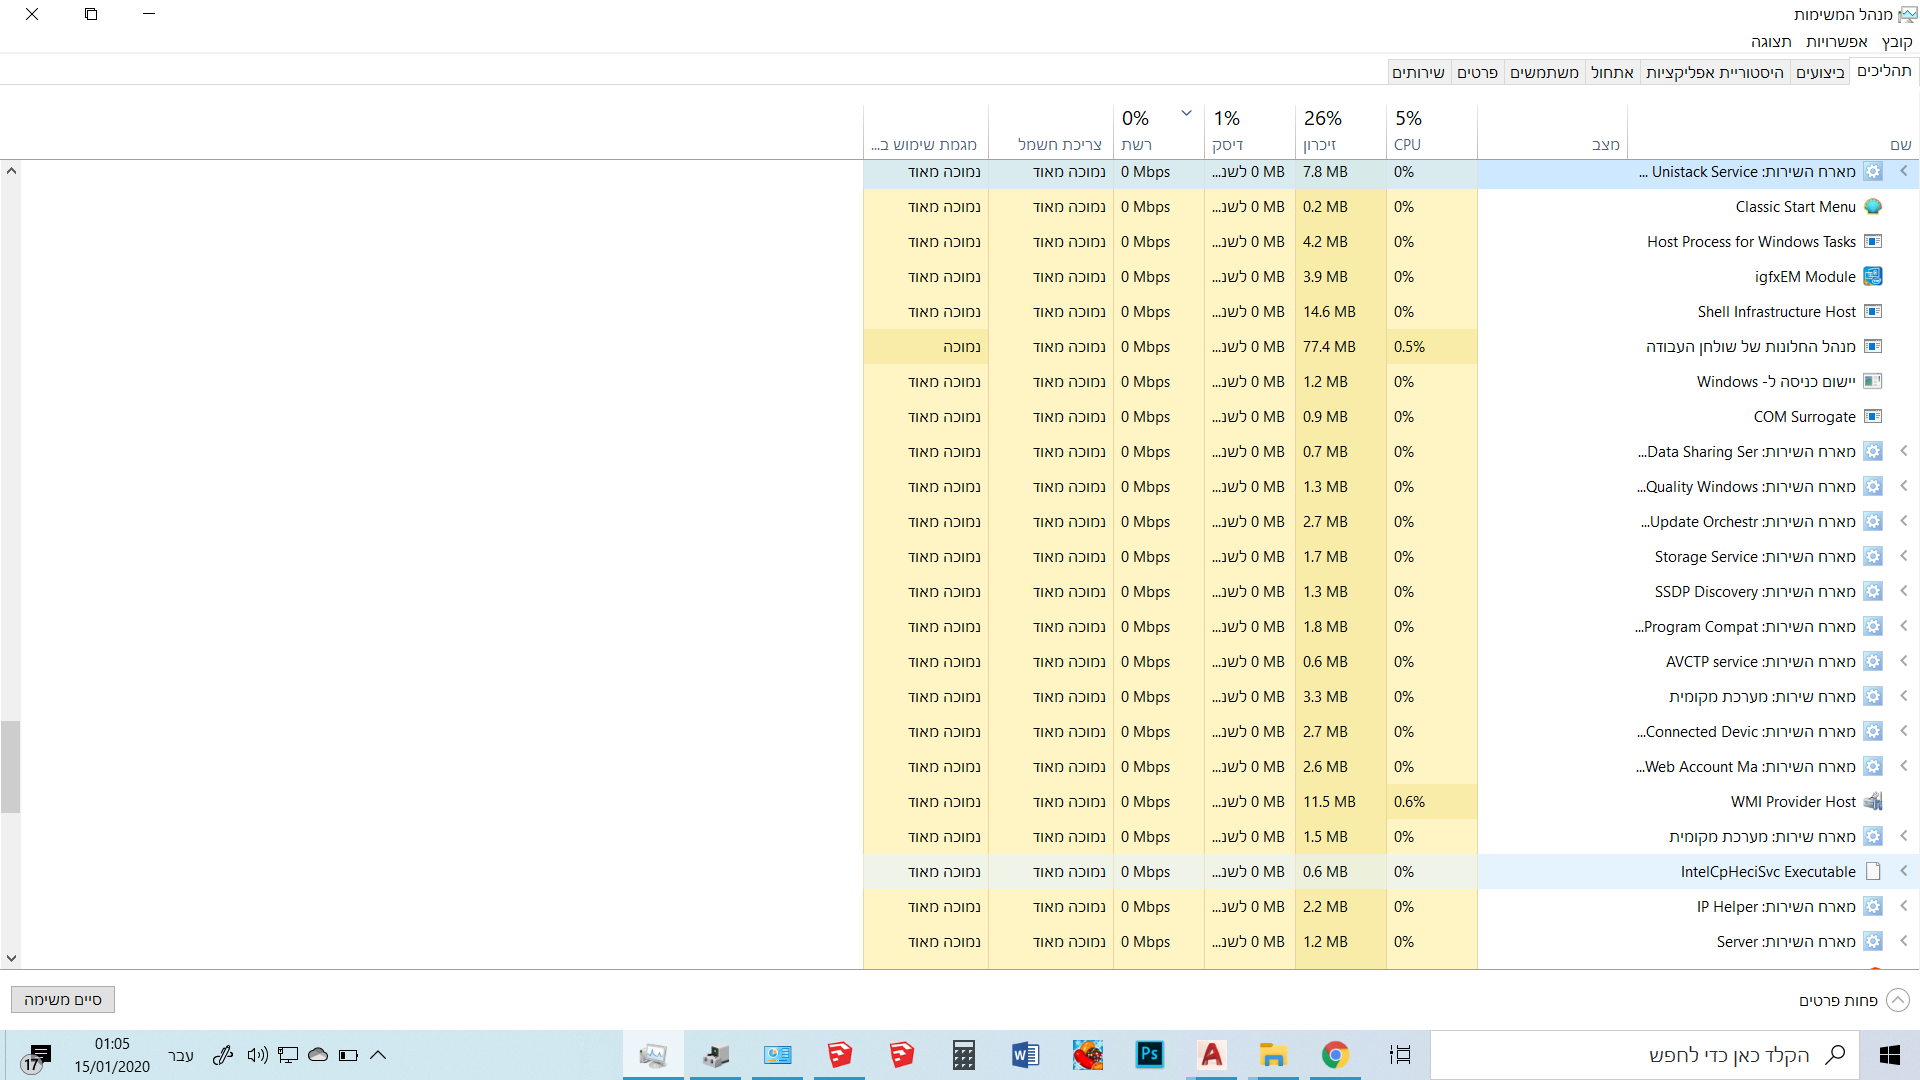The height and width of the screenshot is (1080, 1920).
Task: Show hidden tray icons chevron
Action: (x=378, y=1055)
